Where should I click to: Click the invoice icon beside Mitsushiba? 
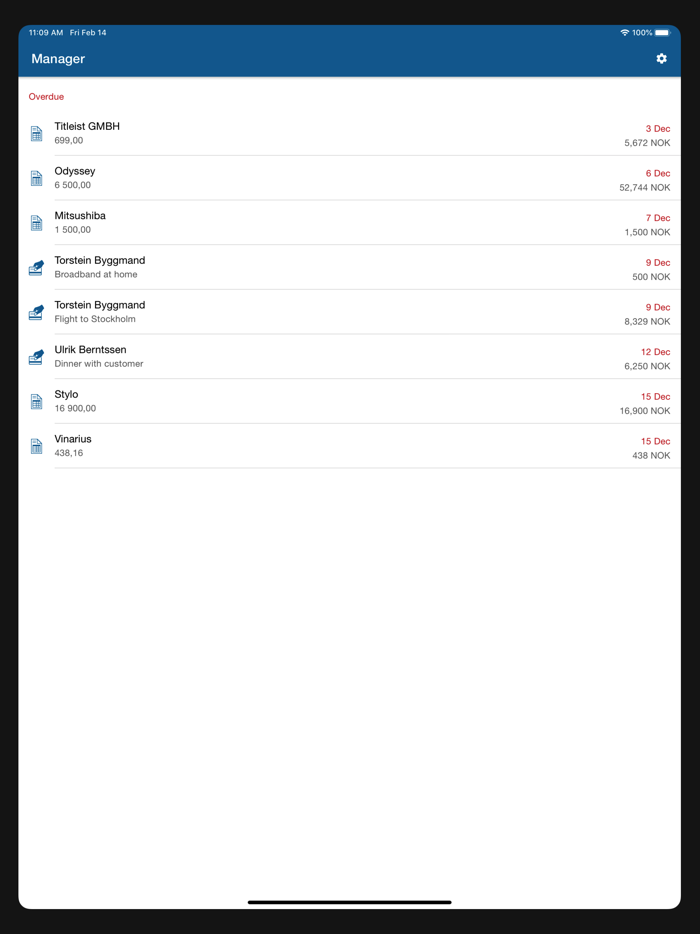[36, 222]
